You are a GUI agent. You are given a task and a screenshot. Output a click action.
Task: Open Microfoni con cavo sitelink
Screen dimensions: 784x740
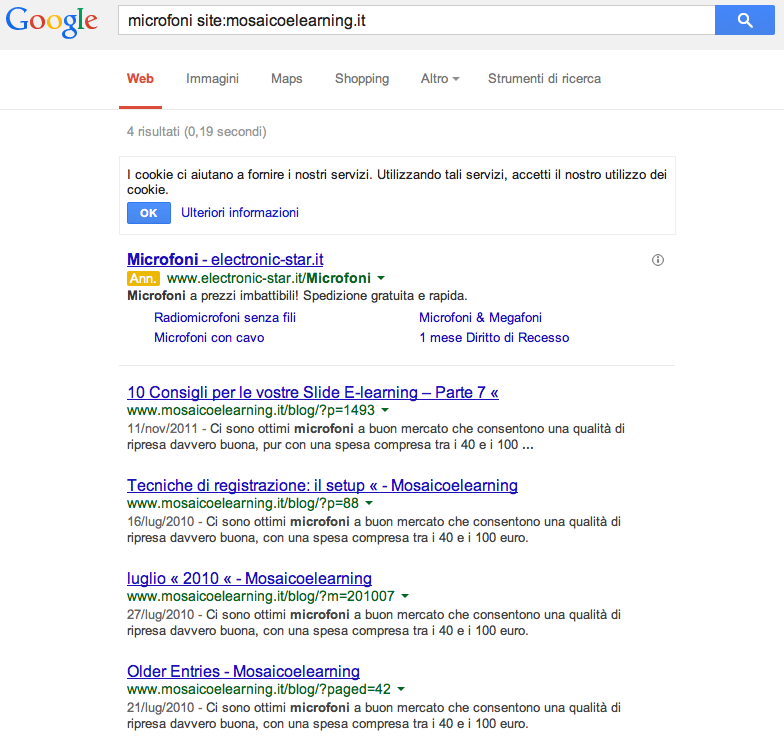209,338
